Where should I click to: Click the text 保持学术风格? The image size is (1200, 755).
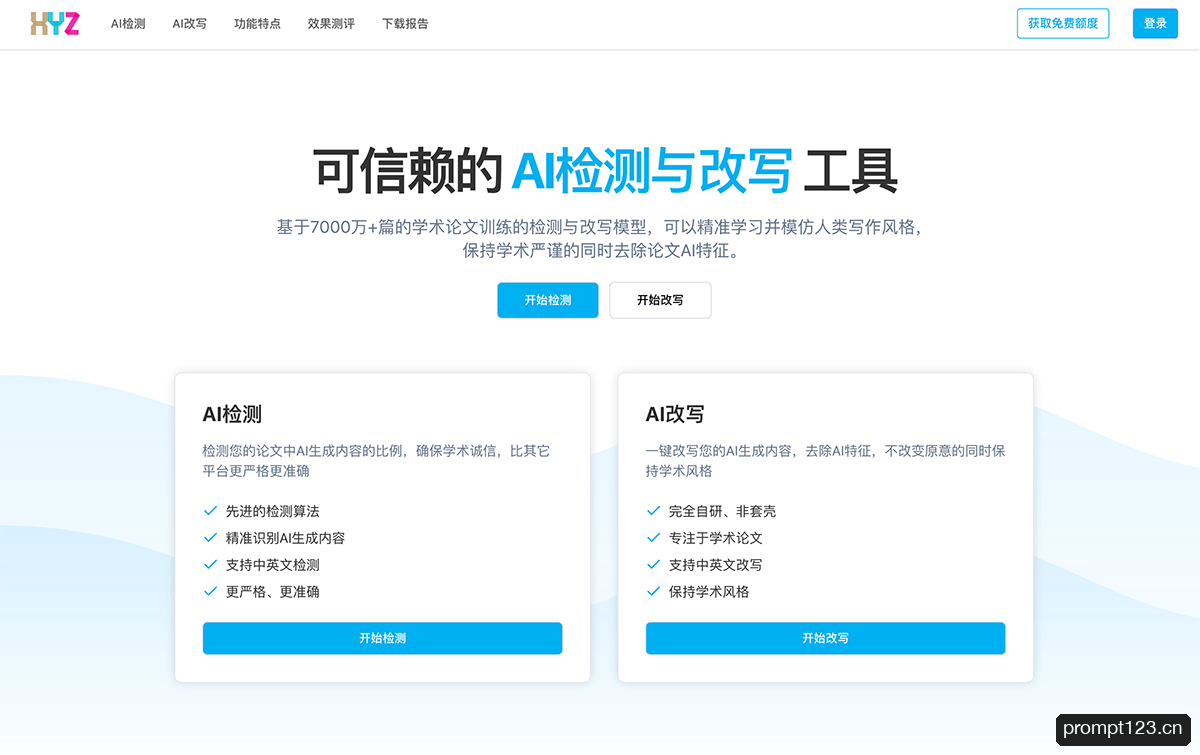pyautogui.click(x=709, y=591)
